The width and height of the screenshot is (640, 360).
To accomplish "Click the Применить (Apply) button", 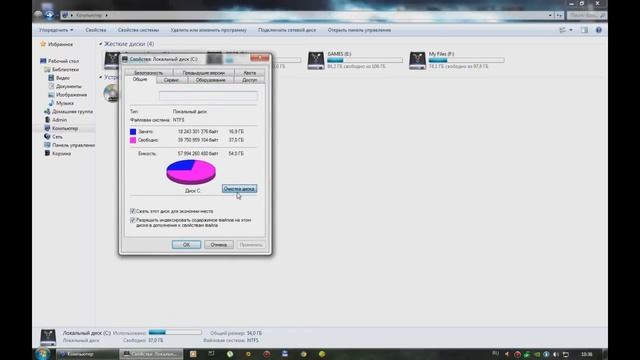I will point(251,244).
